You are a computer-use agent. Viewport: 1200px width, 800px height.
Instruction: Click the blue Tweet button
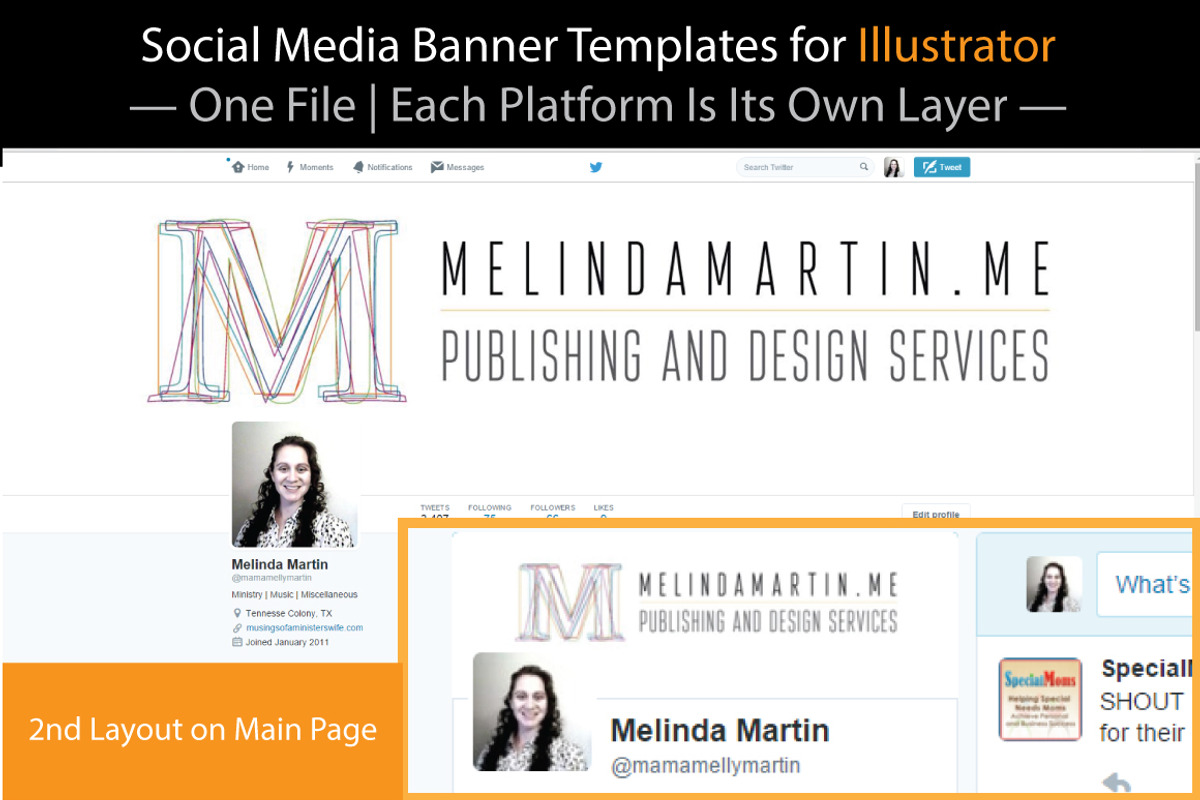click(x=941, y=167)
